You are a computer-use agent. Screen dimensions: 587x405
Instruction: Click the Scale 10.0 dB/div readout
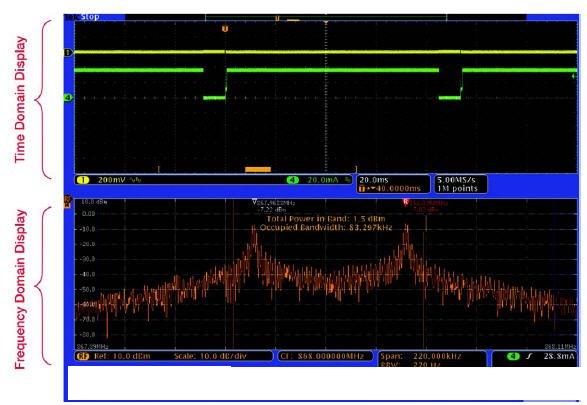pyautogui.click(x=210, y=356)
